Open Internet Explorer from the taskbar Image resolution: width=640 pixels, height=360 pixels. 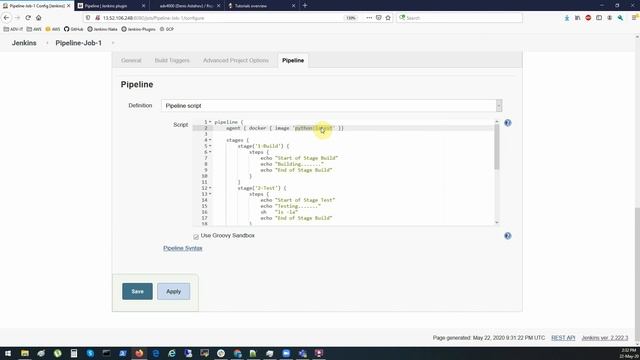point(172,353)
